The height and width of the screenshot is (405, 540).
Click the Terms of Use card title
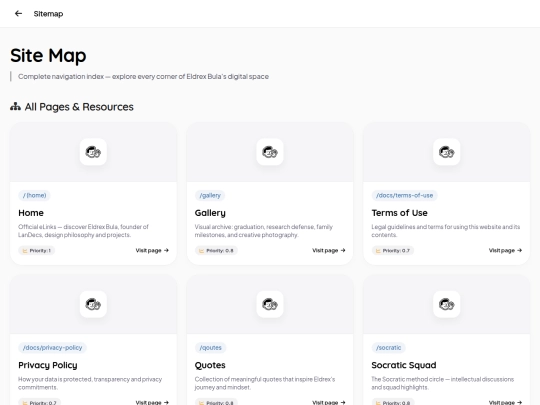(x=399, y=213)
